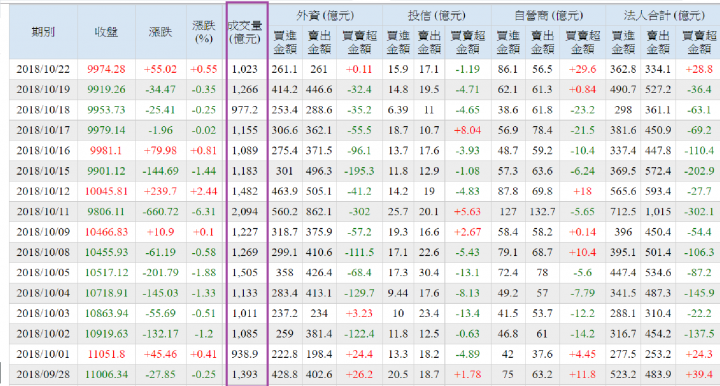Click foreign net value +26.2
Screen dimensions: 720x386
[x=360, y=375]
